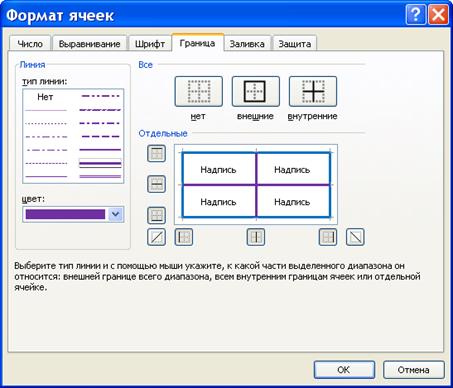The width and height of the screenshot is (453, 388).
Task: Switch to the Выравнивание tab
Action: click(89, 44)
